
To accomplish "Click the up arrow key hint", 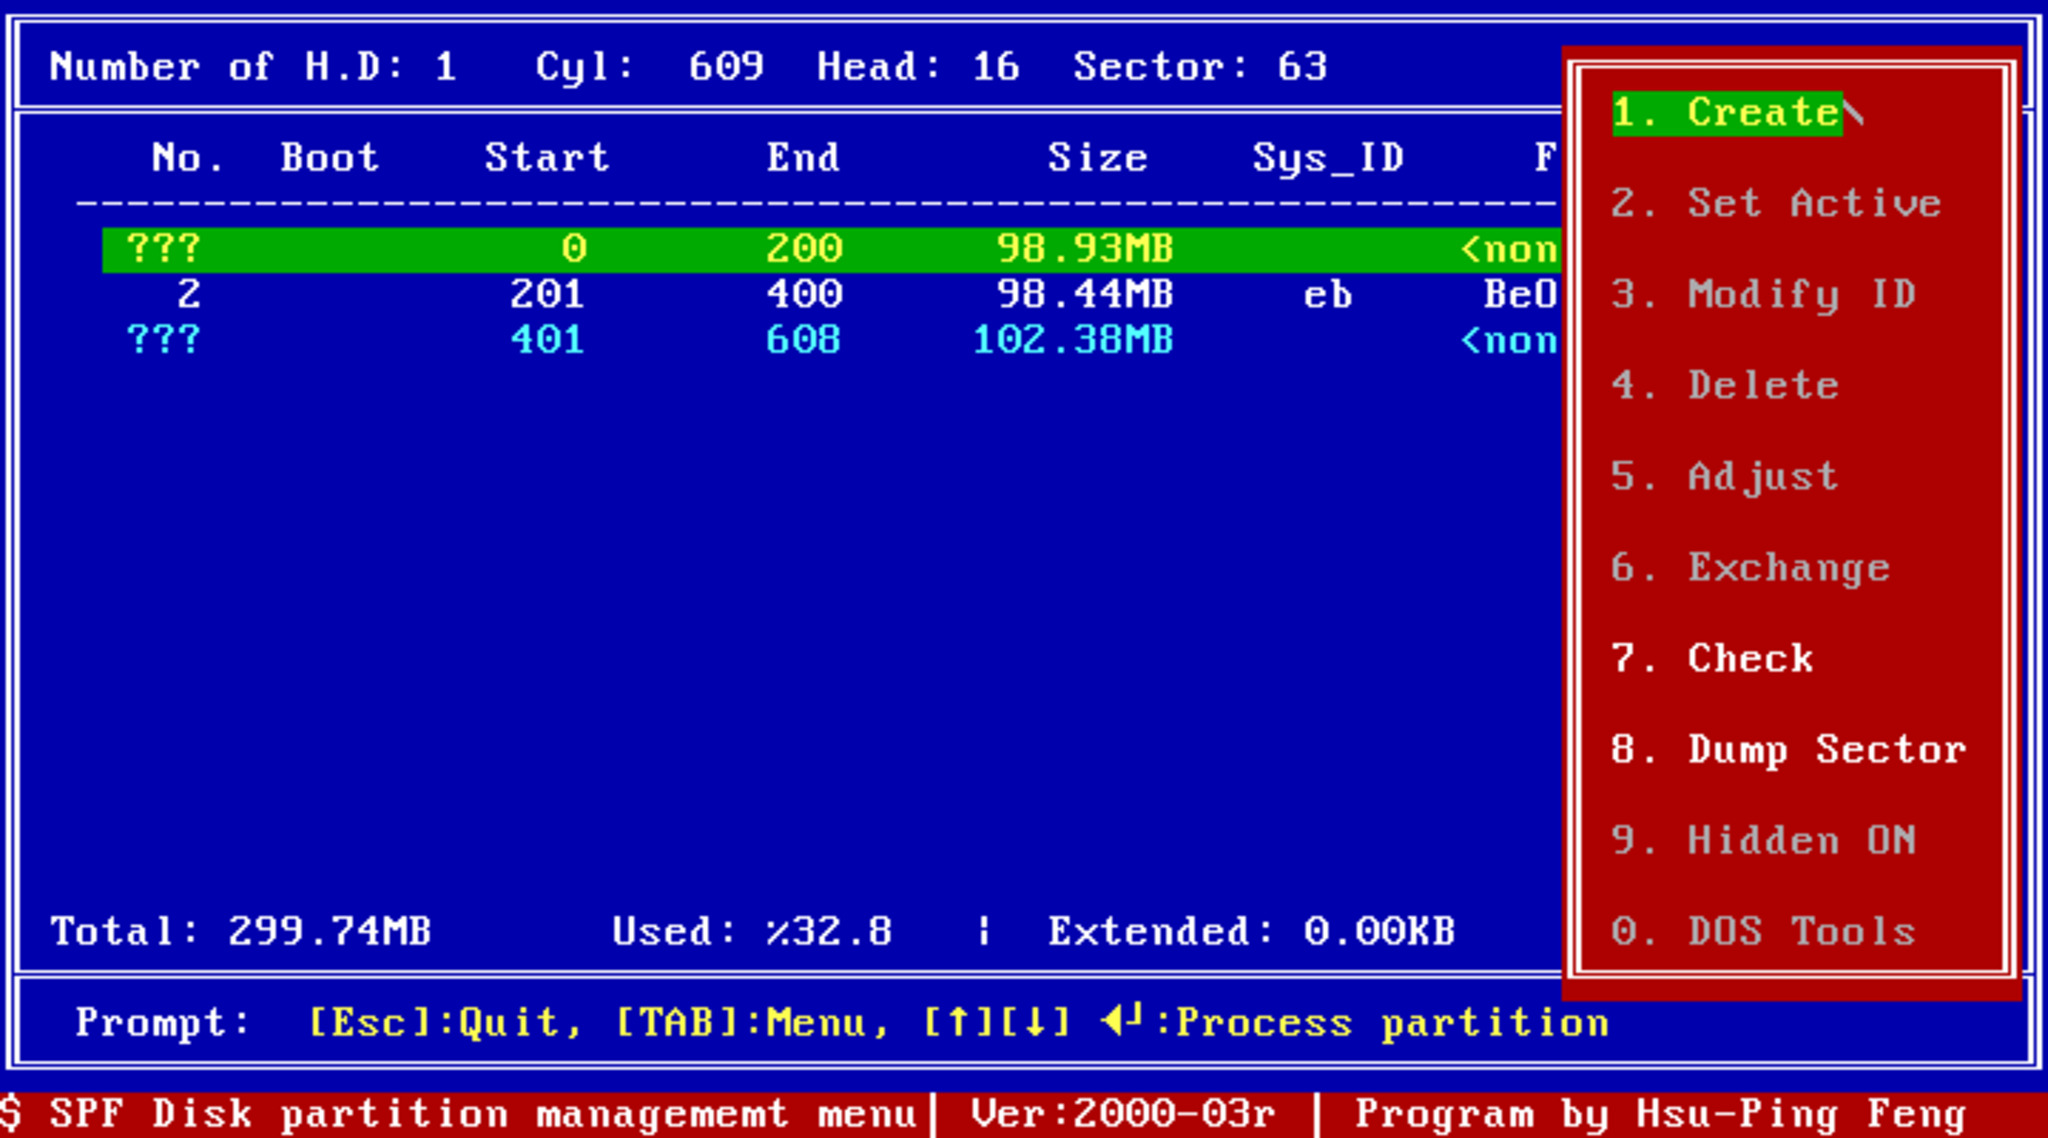I will pos(958,1022).
